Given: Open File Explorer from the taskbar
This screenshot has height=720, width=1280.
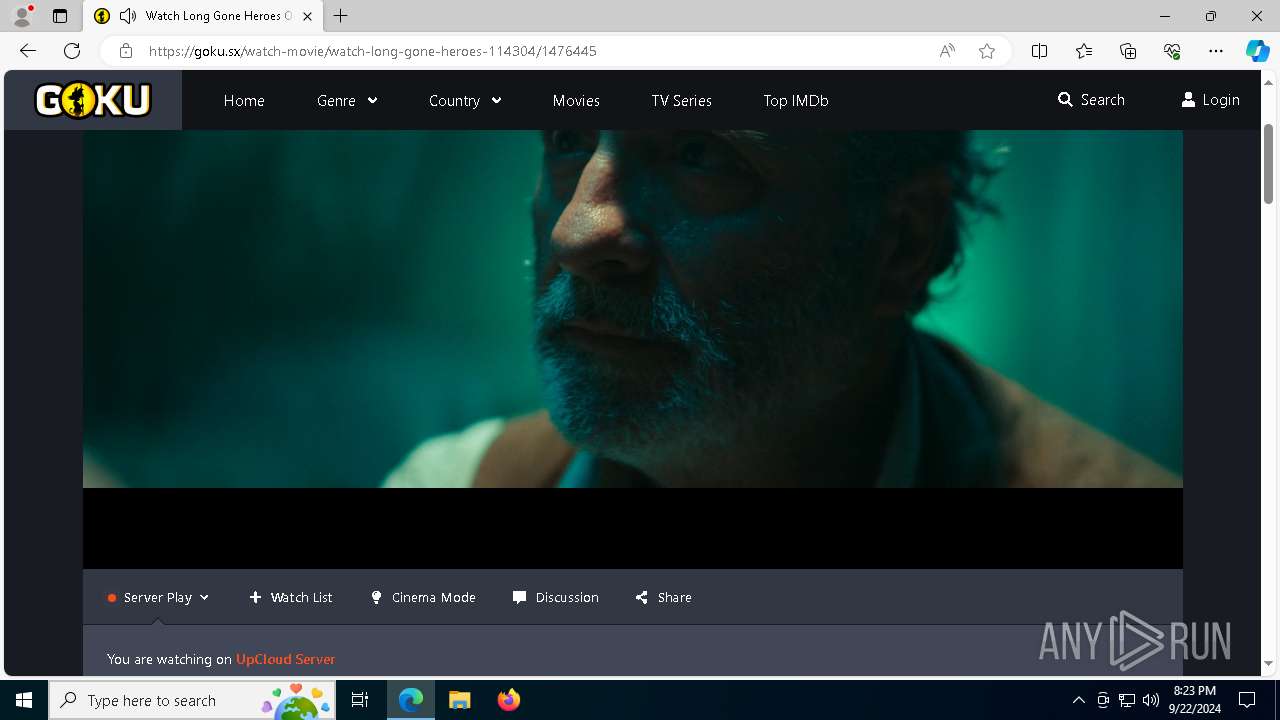Looking at the screenshot, I should point(460,700).
